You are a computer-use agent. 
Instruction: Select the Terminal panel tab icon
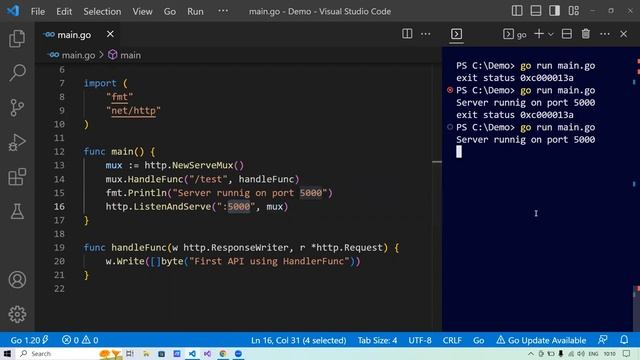(x=456, y=34)
